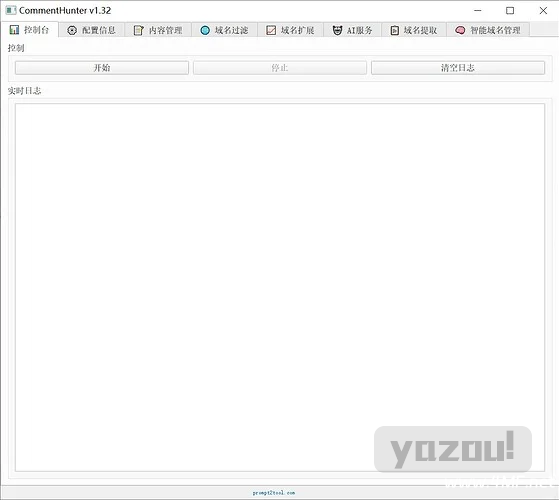Screen dimensions: 559x500
Task: Clear logs with the 清空日志 button
Action: click(x=458, y=68)
